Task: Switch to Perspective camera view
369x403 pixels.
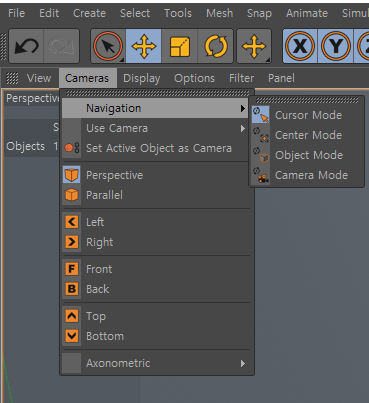Action: (x=114, y=175)
